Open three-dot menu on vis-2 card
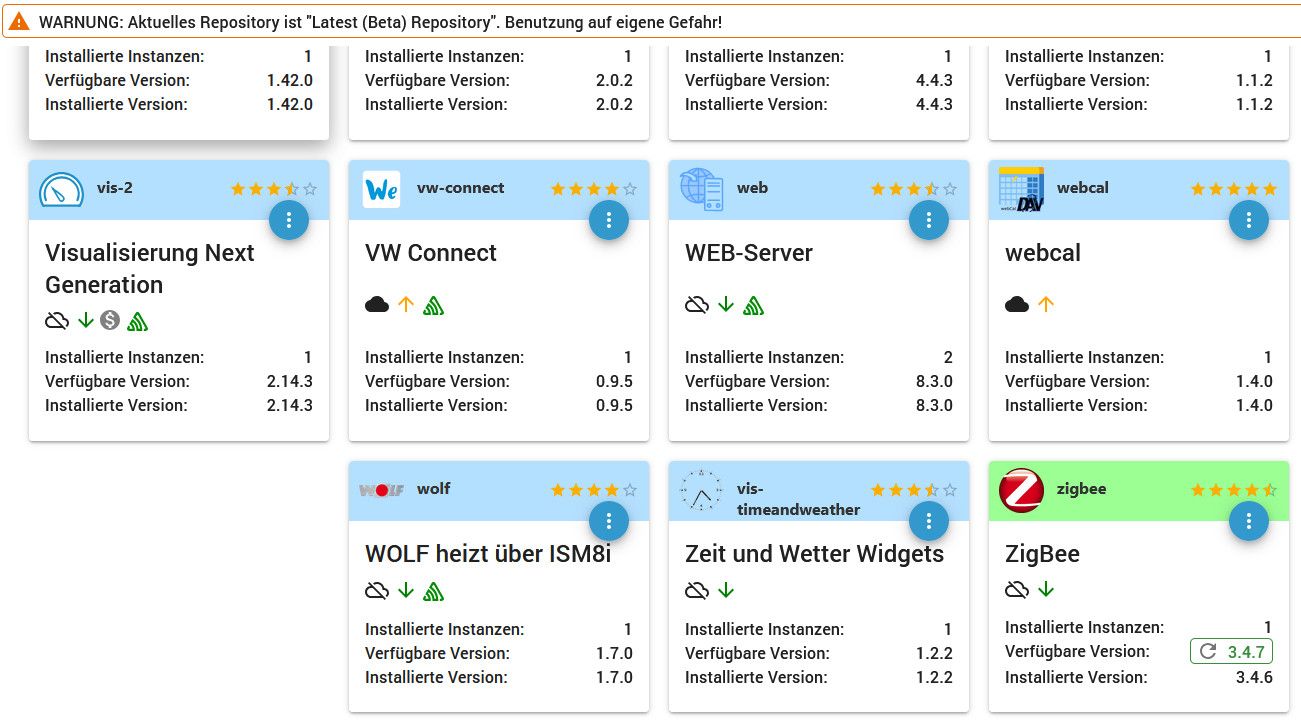Image resolution: width=1301 pixels, height=726 pixels. tap(289, 221)
